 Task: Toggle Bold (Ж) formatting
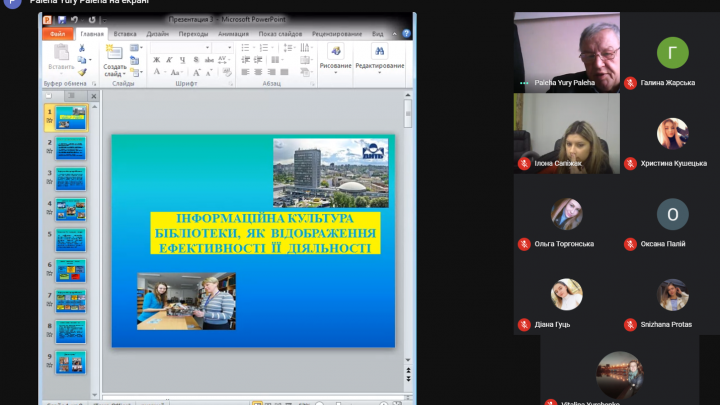coord(157,60)
